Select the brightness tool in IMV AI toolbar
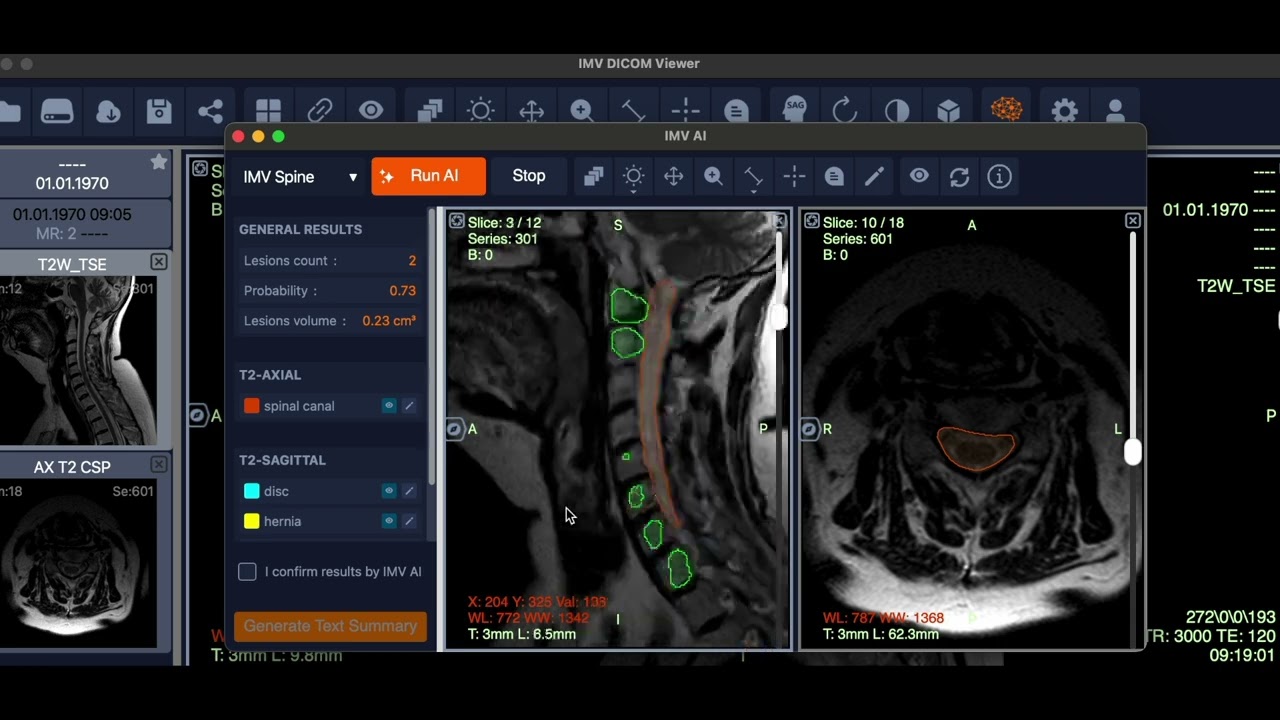The height and width of the screenshot is (720, 1280). coord(634,177)
